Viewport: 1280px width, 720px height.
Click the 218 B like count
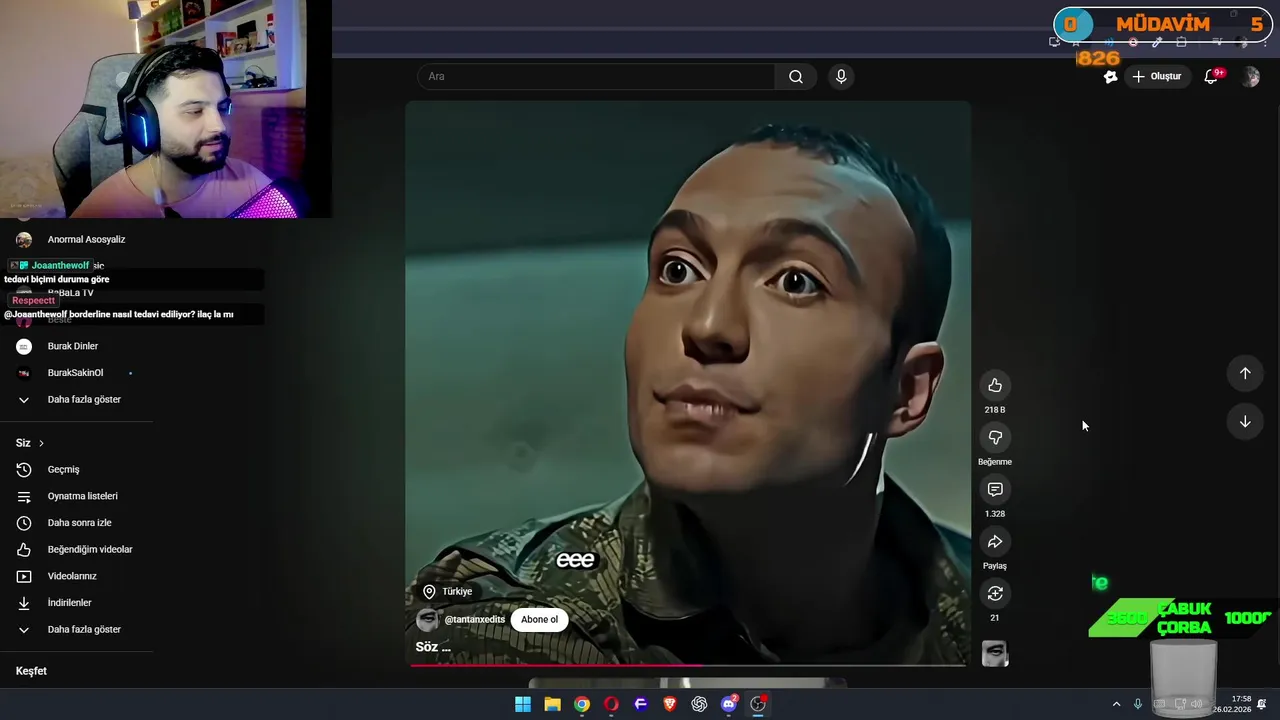(x=995, y=410)
